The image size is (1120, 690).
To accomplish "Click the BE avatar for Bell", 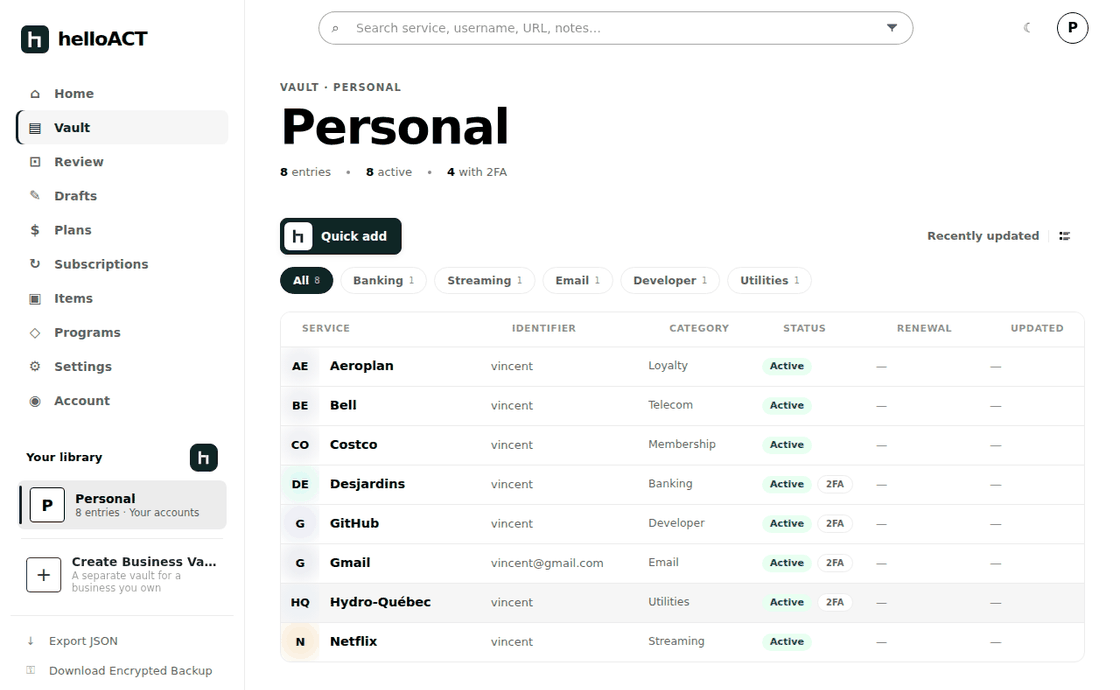I will coord(300,406).
